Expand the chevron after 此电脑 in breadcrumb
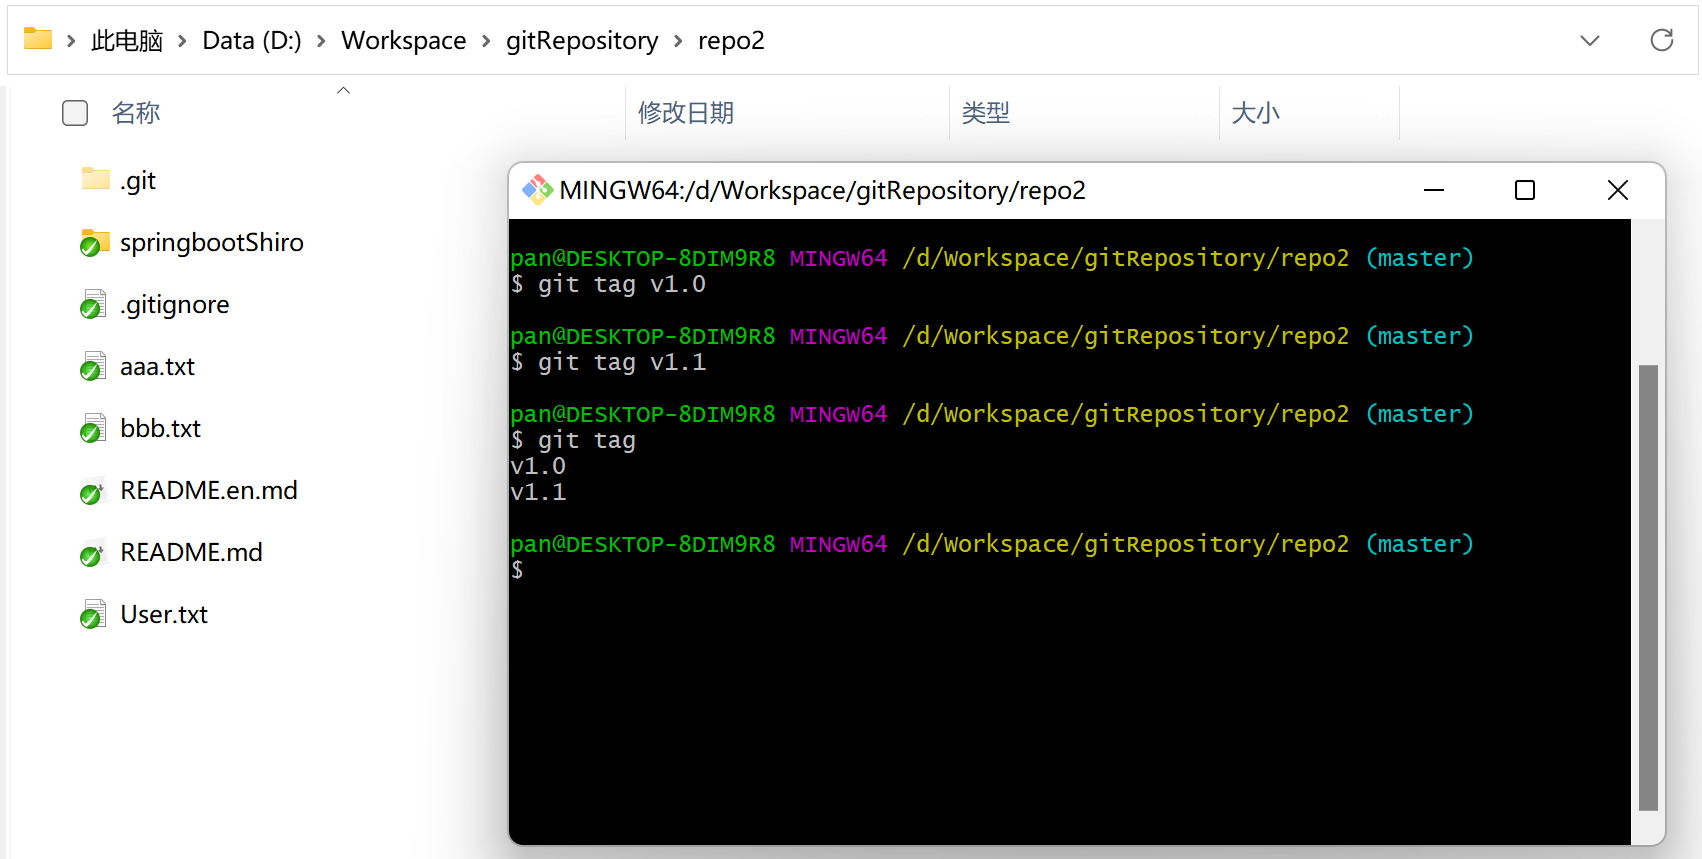Image resolution: width=1702 pixels, height=859 pixels. (x=182, y=41)
